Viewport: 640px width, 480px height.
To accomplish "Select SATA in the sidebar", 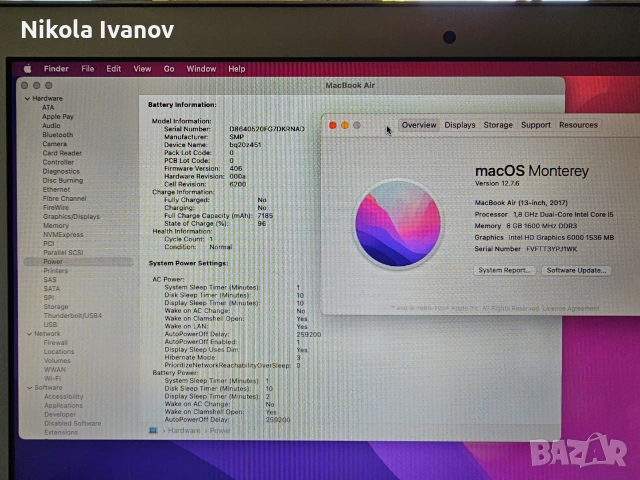I will [51, 289].
